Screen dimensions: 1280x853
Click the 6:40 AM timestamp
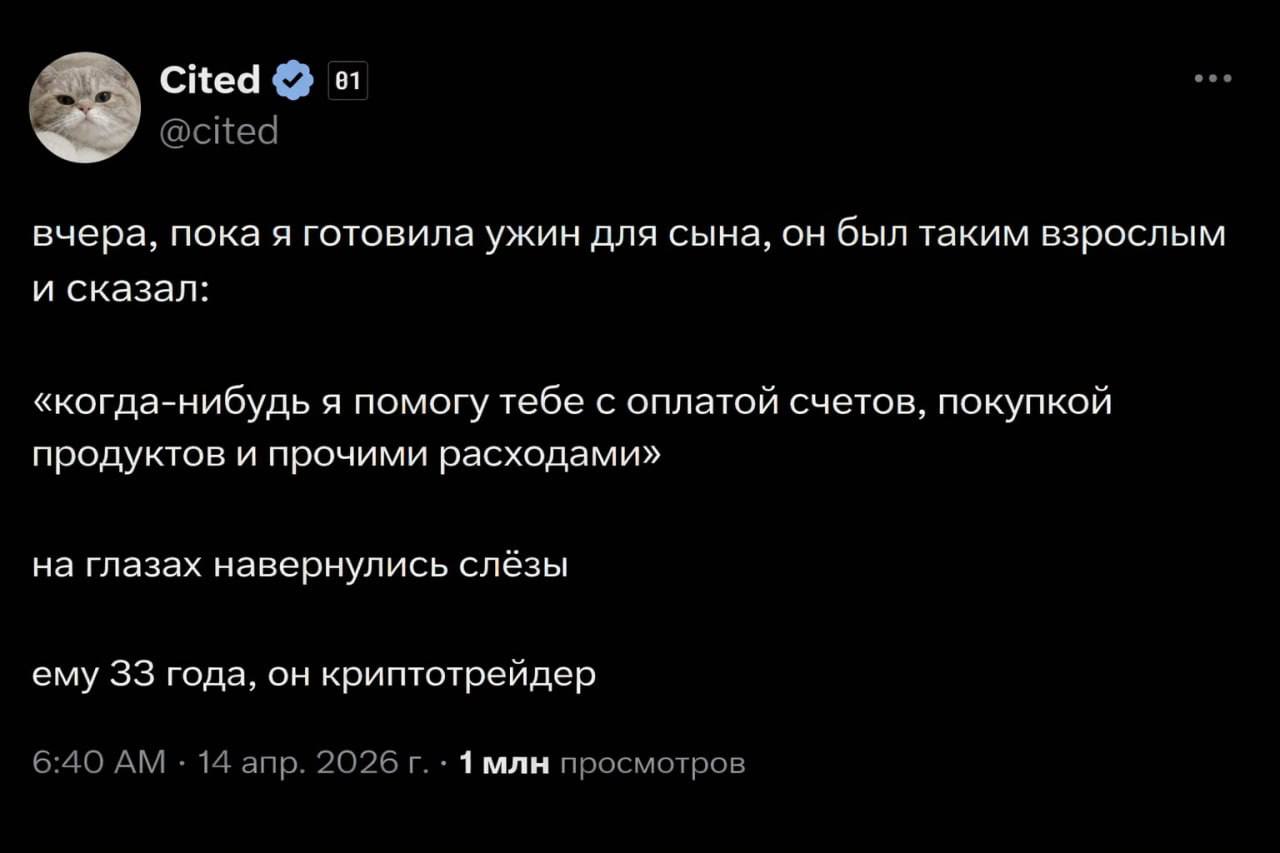tap(99, 764)
